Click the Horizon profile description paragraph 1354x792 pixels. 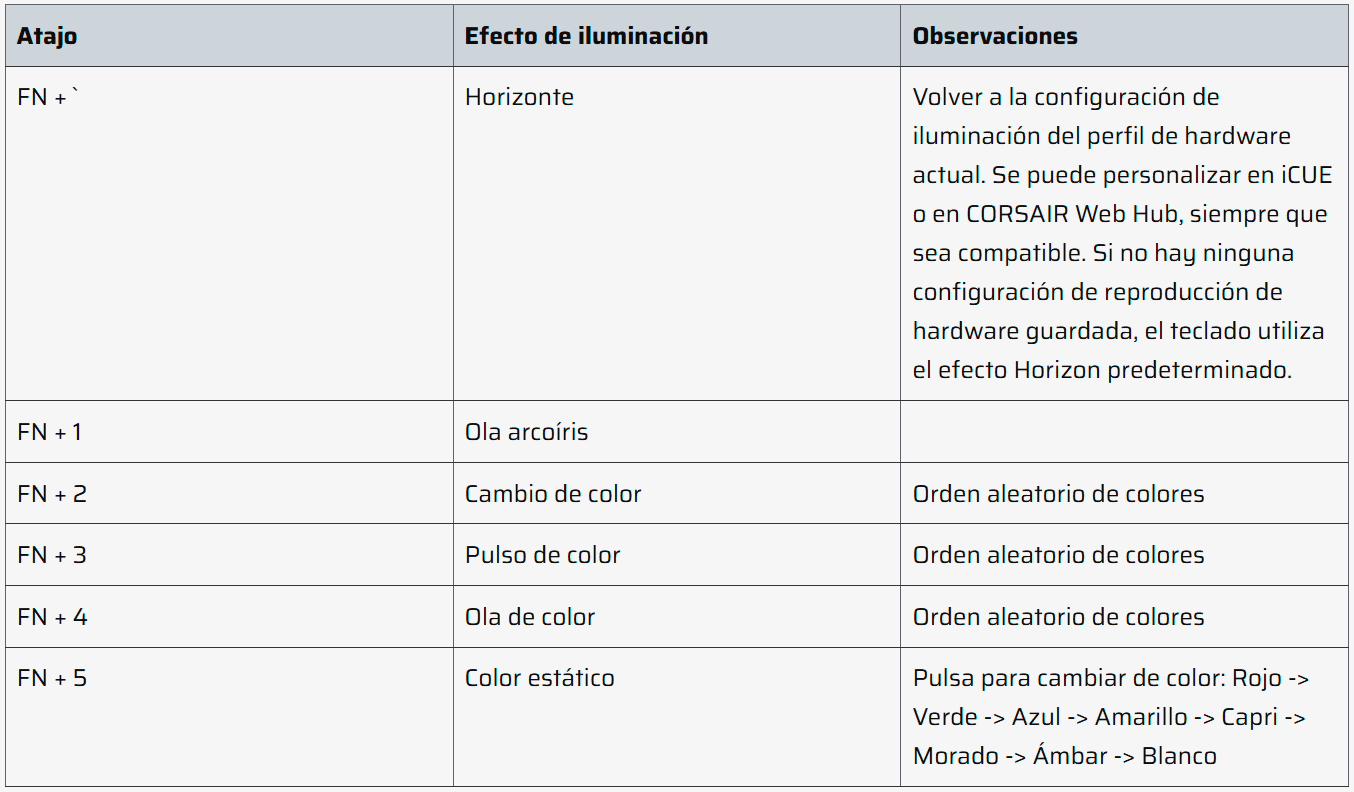click(x=1122, y=233)
